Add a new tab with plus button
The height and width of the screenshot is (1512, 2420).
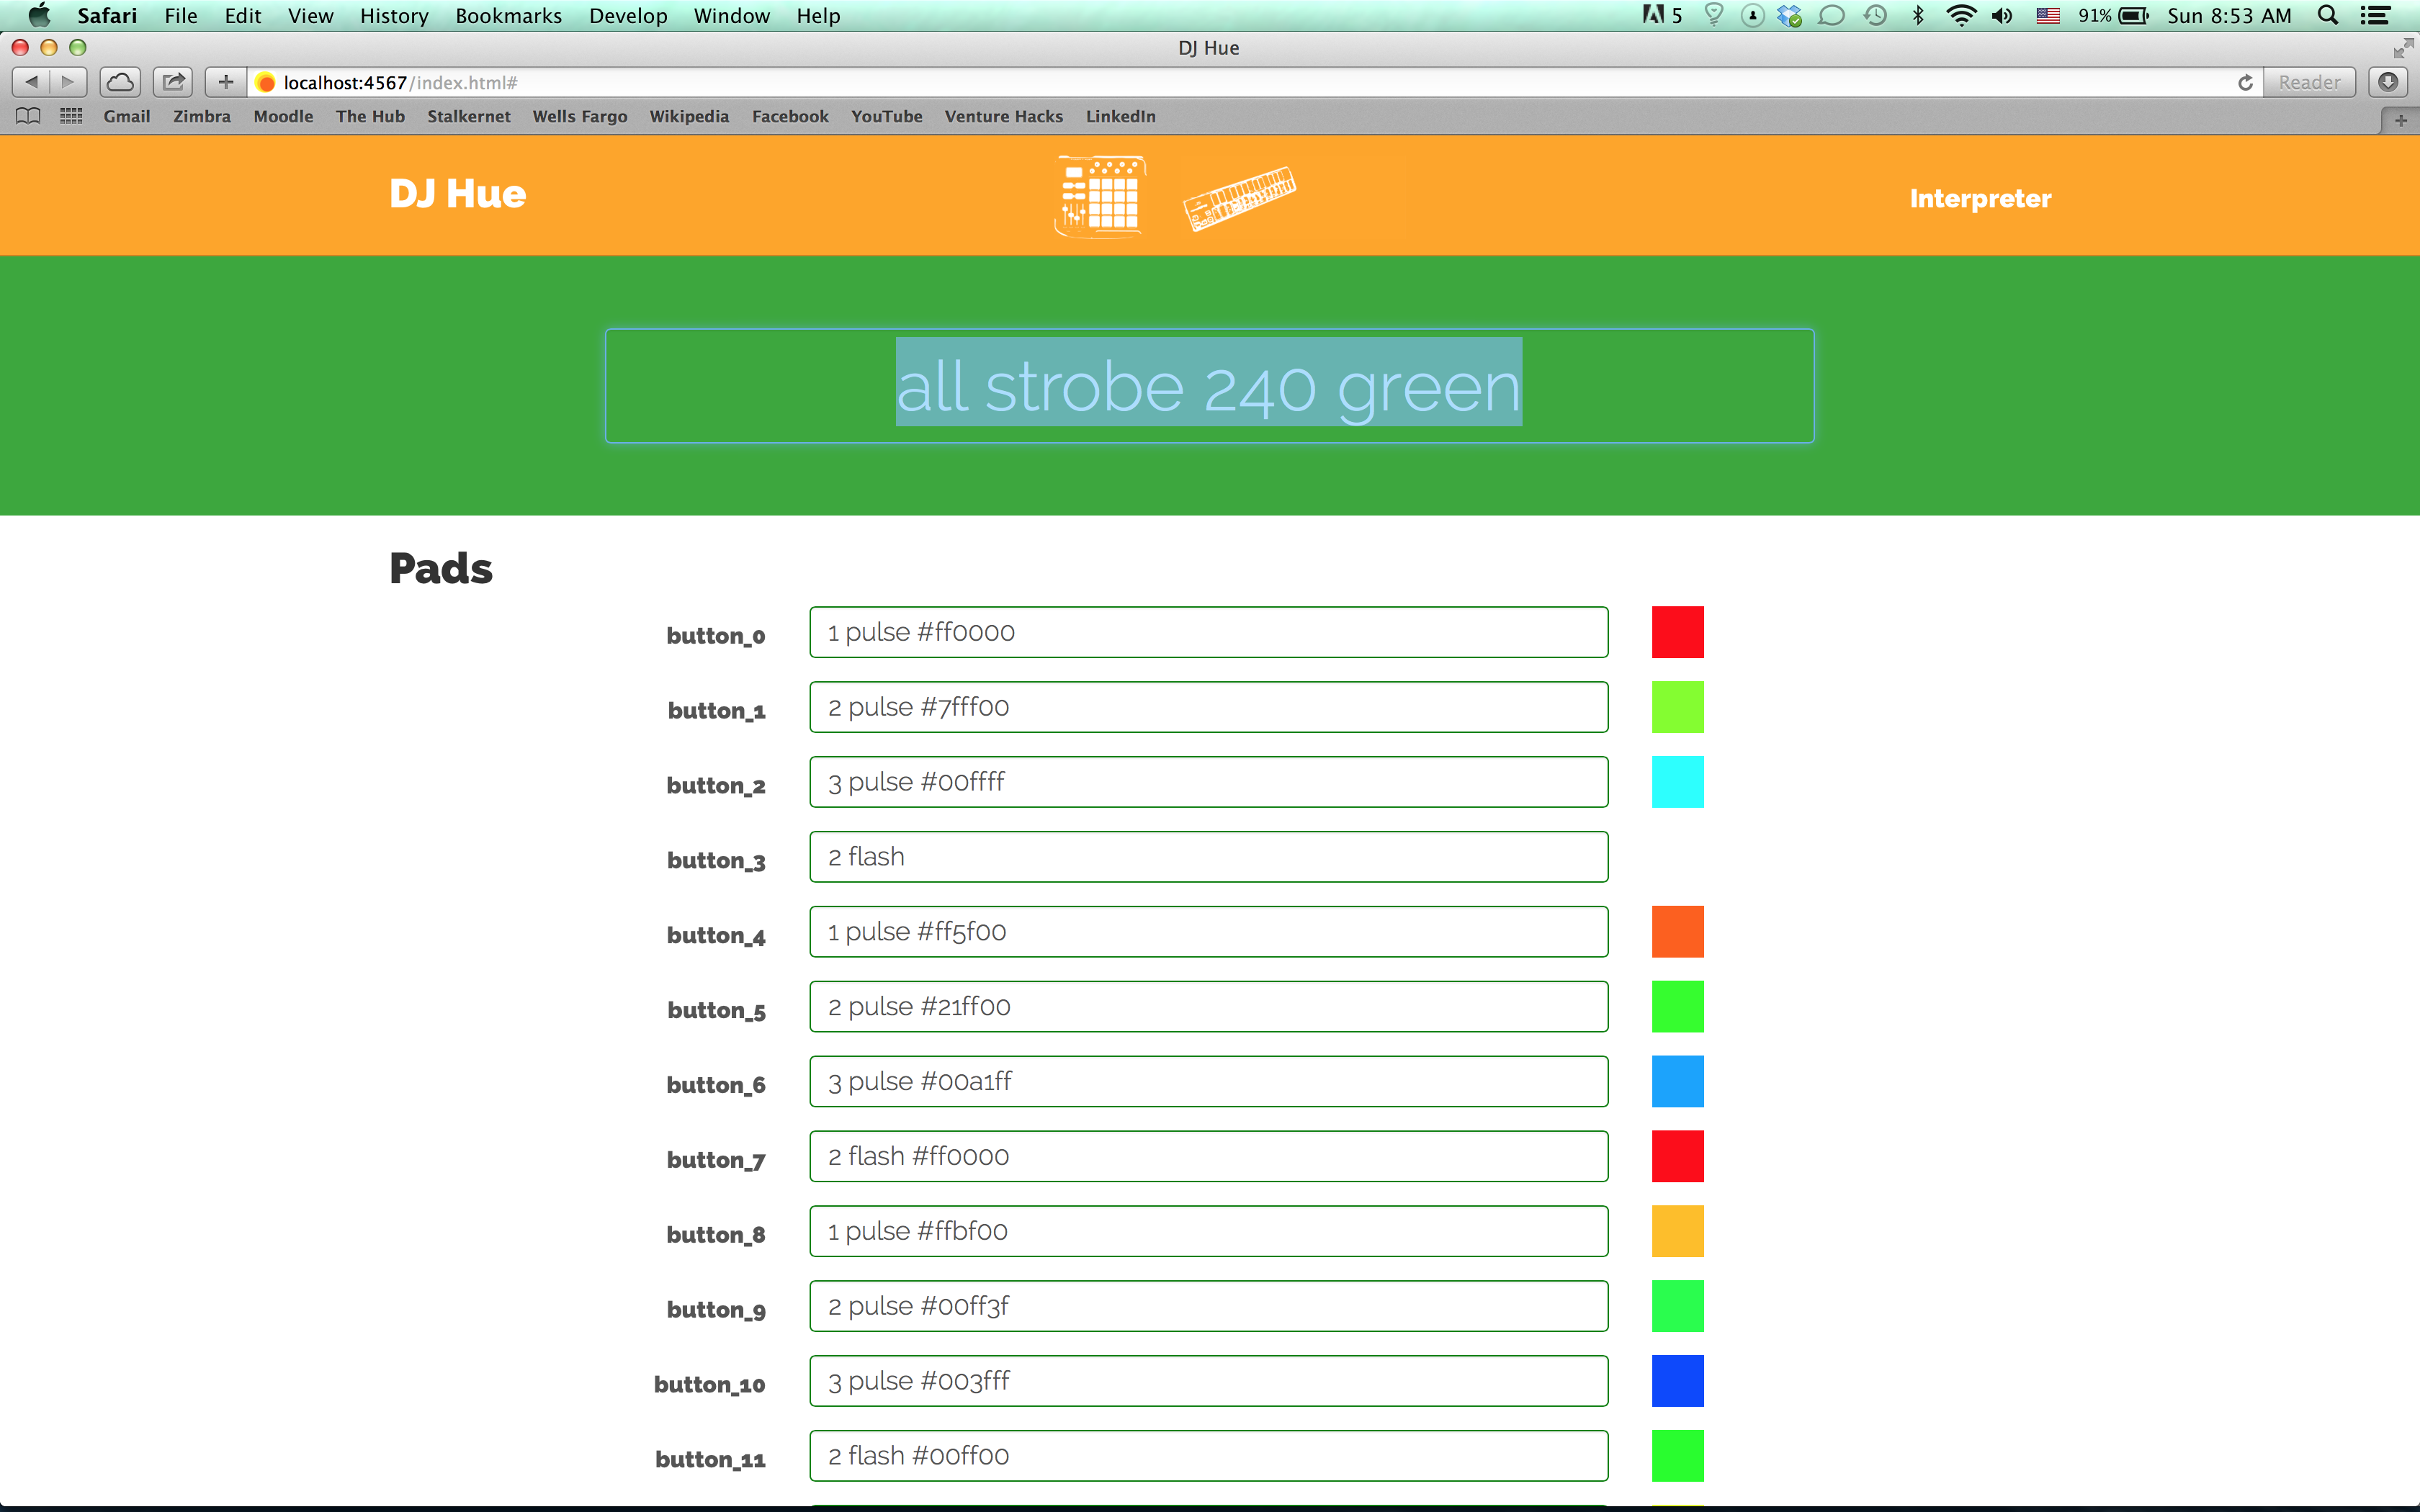click(2400, 120)
